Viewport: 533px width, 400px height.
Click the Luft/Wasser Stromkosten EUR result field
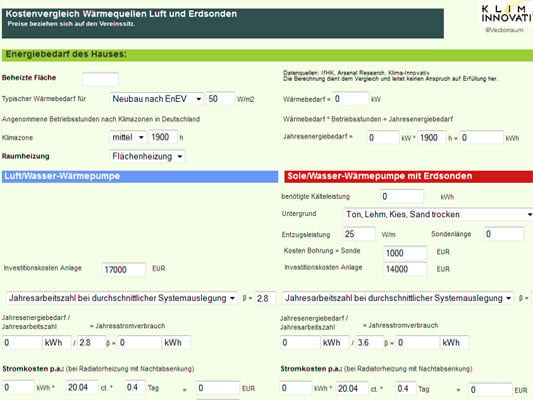pyautogui.click(x=218, y=388)
